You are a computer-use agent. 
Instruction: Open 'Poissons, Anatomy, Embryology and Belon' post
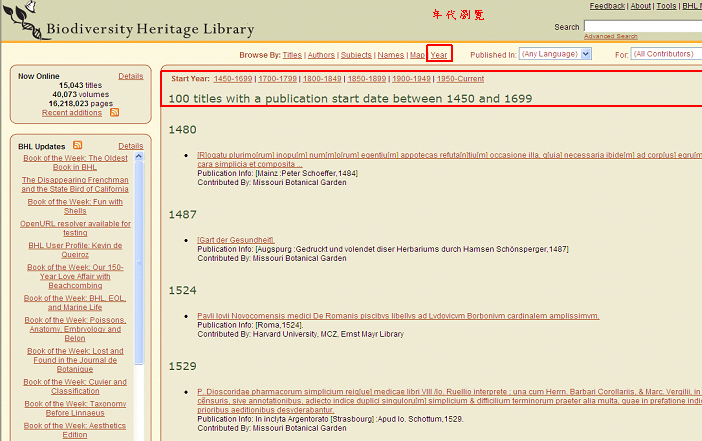(x=75, y=329)
